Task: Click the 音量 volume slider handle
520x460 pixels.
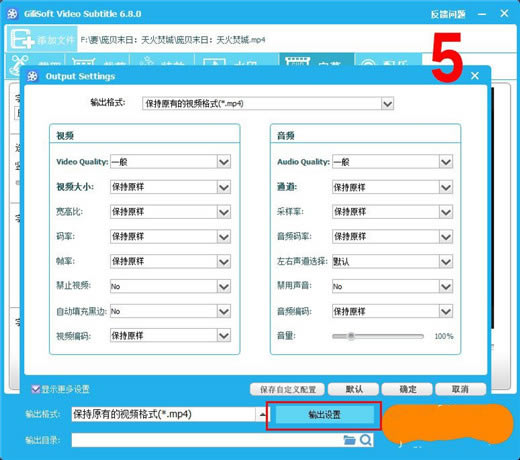Action: click(351, 336)
